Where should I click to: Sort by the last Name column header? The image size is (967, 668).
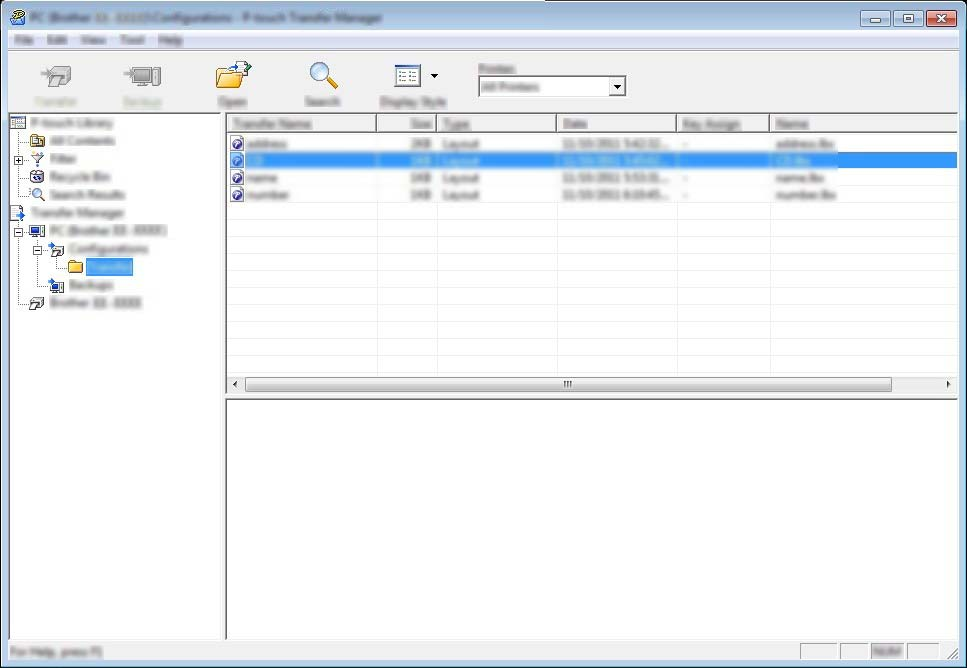[863, 123]
